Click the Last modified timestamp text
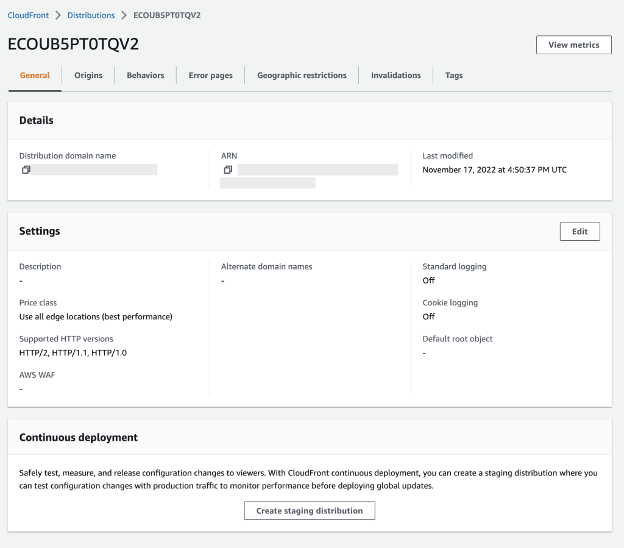Image resolution: width=624 pixels, height=548 pixels. [x=494, y=170]
